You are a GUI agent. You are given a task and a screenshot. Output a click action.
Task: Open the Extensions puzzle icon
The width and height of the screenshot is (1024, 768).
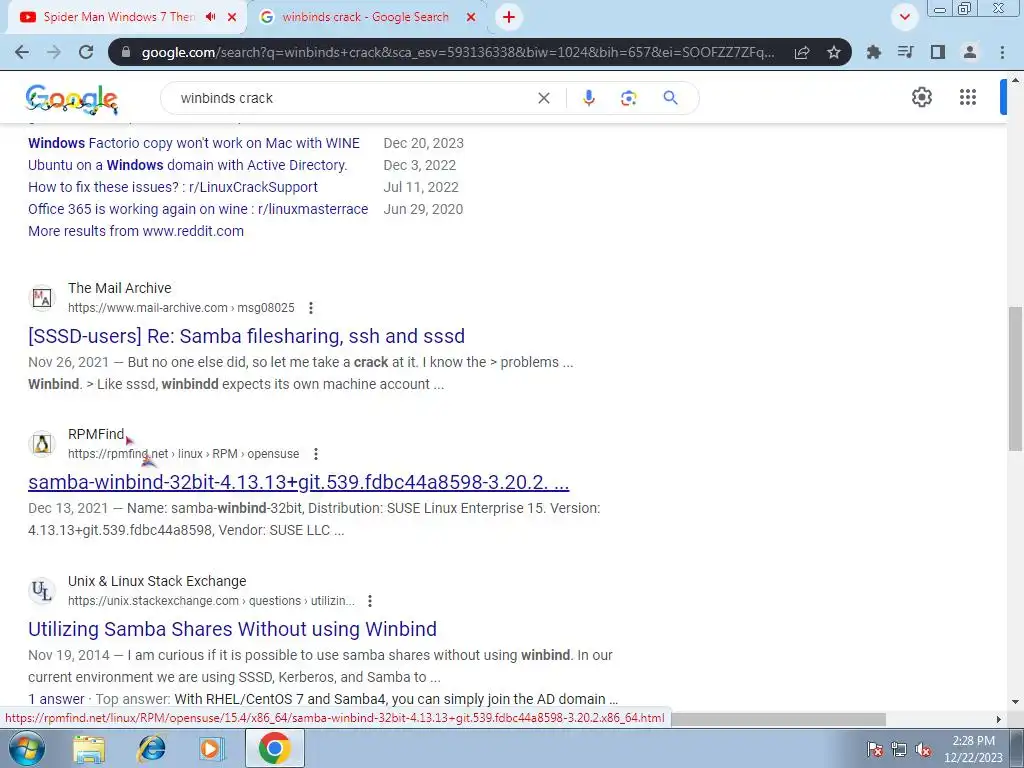coord(873,52)
